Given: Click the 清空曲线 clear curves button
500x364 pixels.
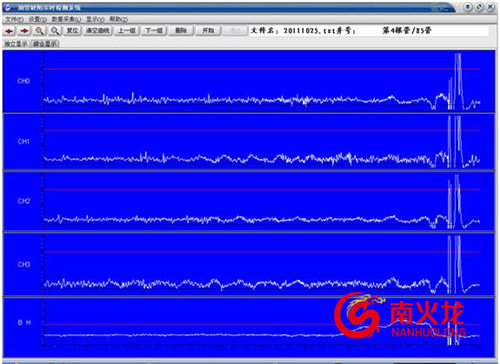Looking at the screenshot, I should [x=98, y=31].
